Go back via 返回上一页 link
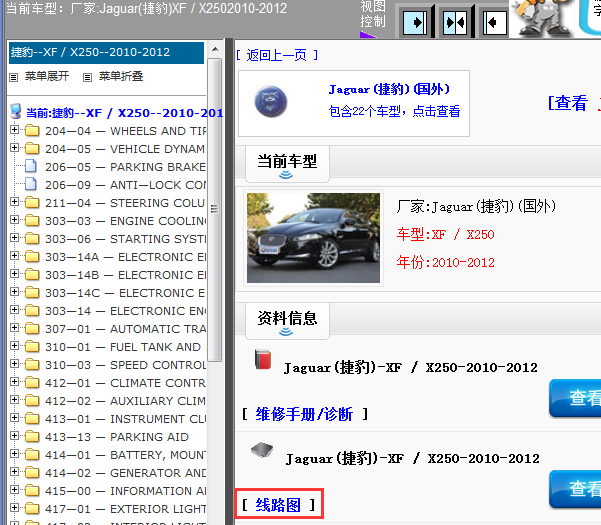Screen dimensions: 601x525 click(x=277, y=56)
